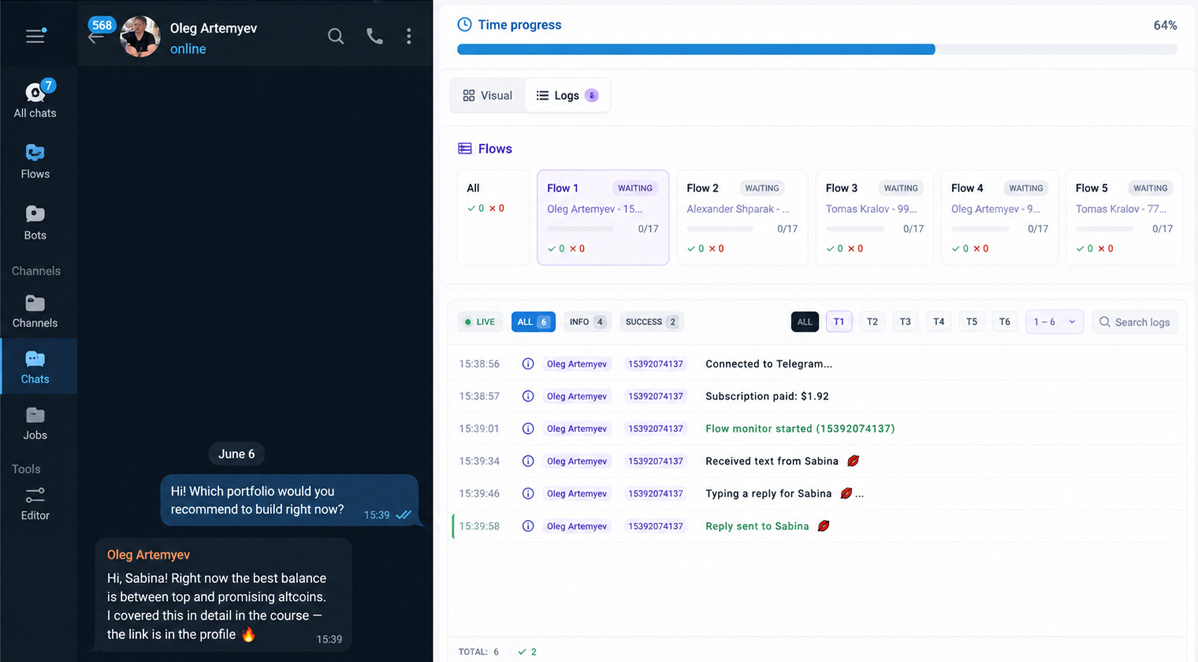Select the T2 filter
The height and width of the screenshot is (662, 1198).
tap(872, 322)
